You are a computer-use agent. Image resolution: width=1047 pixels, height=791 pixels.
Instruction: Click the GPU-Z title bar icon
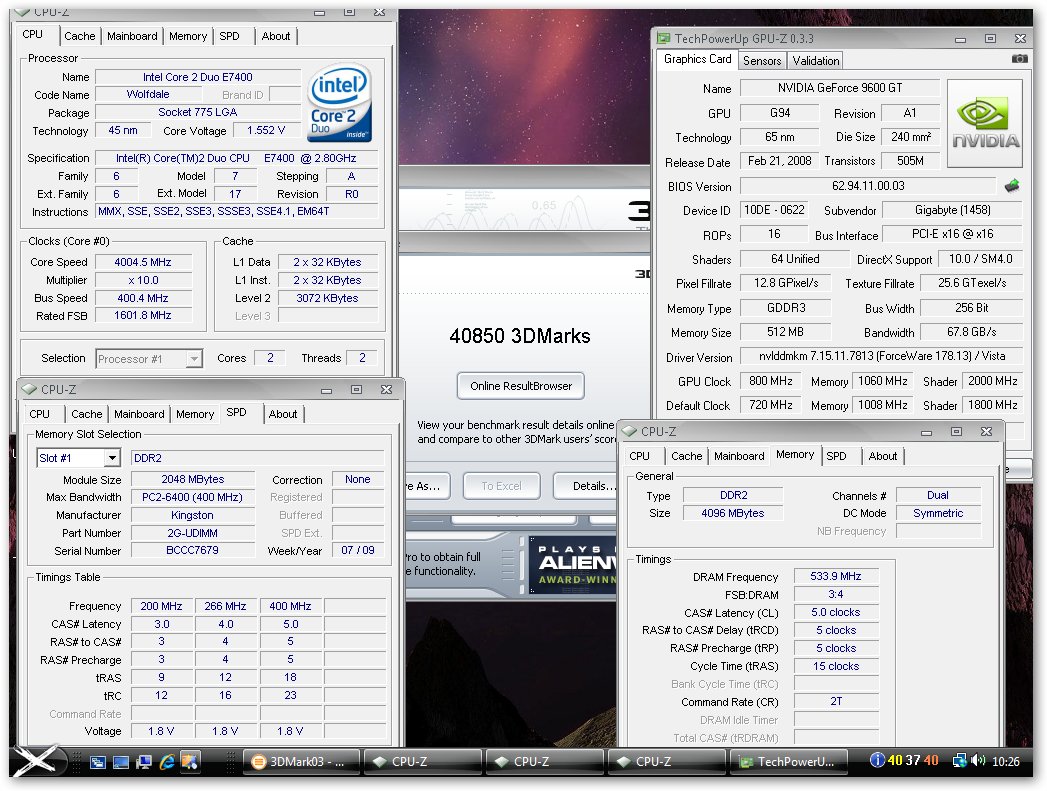[x=664, y=39]
